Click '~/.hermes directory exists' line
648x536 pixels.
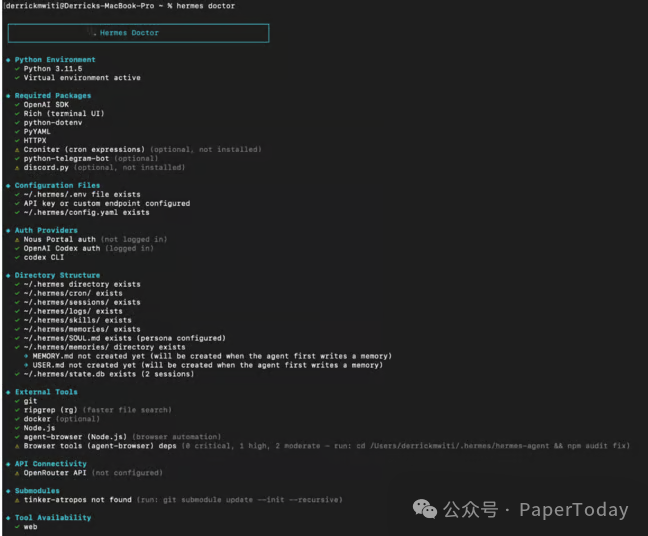82,284
